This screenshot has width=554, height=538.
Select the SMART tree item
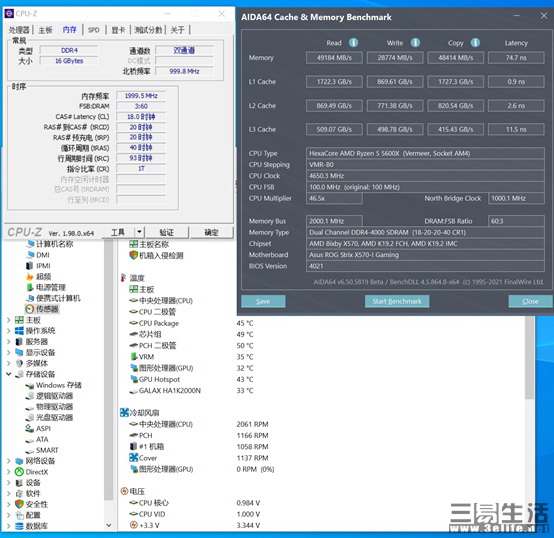47,450
